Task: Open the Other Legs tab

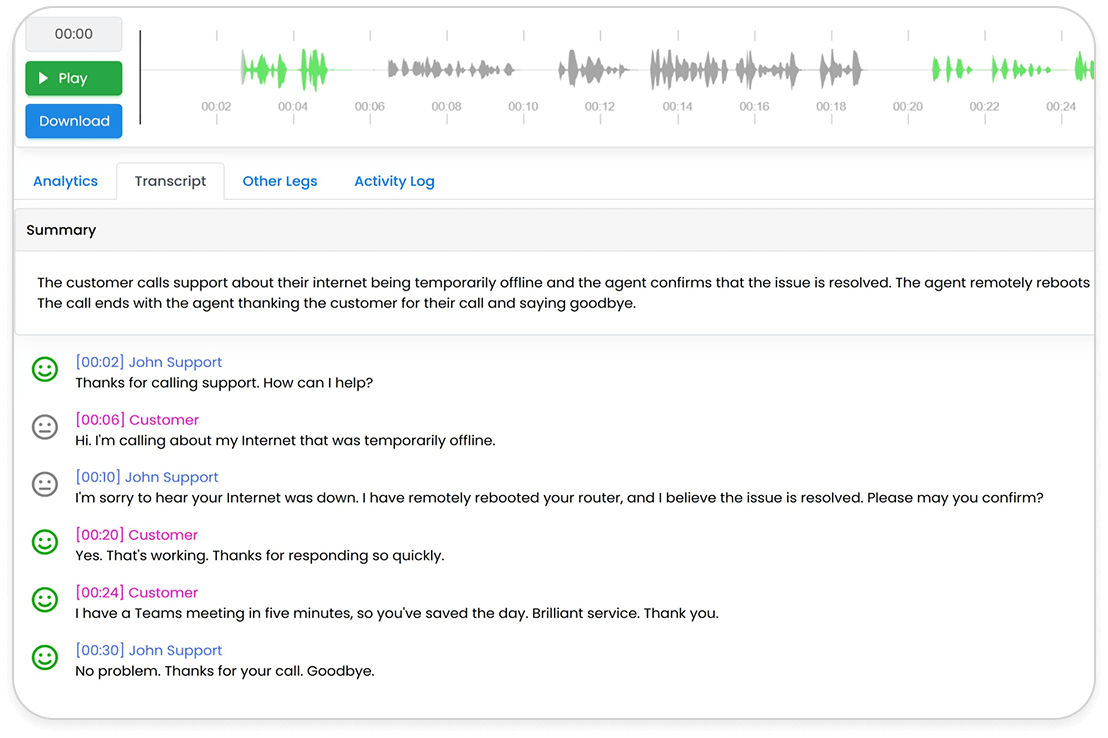Action: (280, 181)
